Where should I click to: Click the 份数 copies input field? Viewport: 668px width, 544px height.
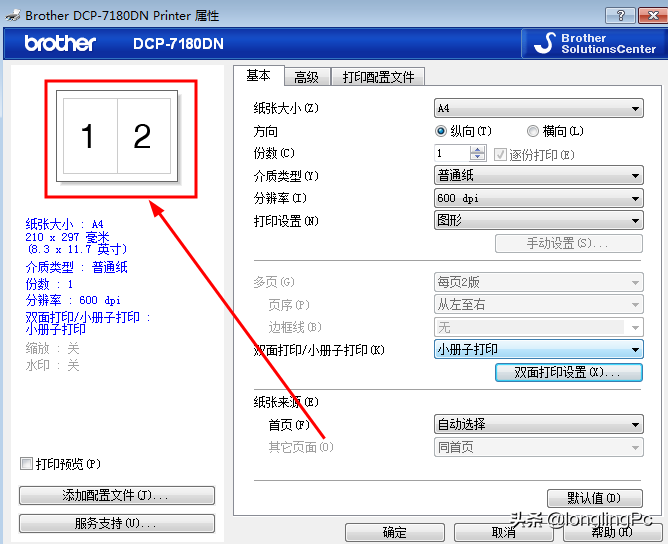pos(452,153)
